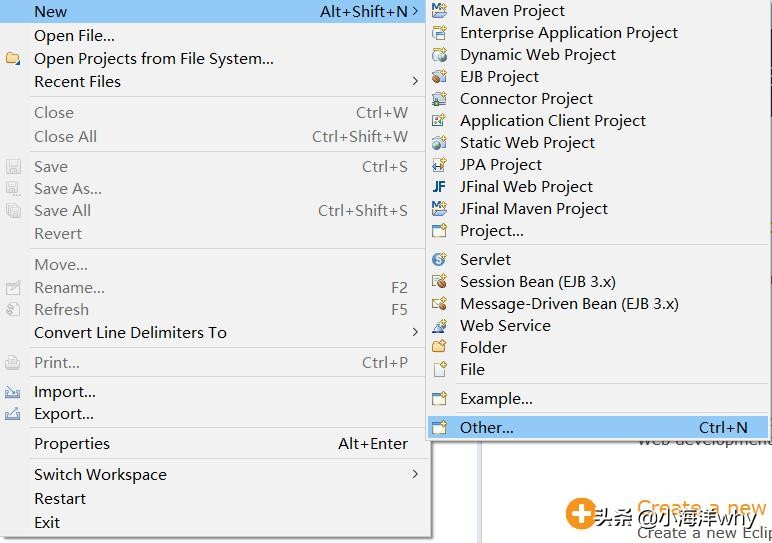Click the Static Web Project icon
Viewport: 772px width, 543px height.
[x=439, y=143]
